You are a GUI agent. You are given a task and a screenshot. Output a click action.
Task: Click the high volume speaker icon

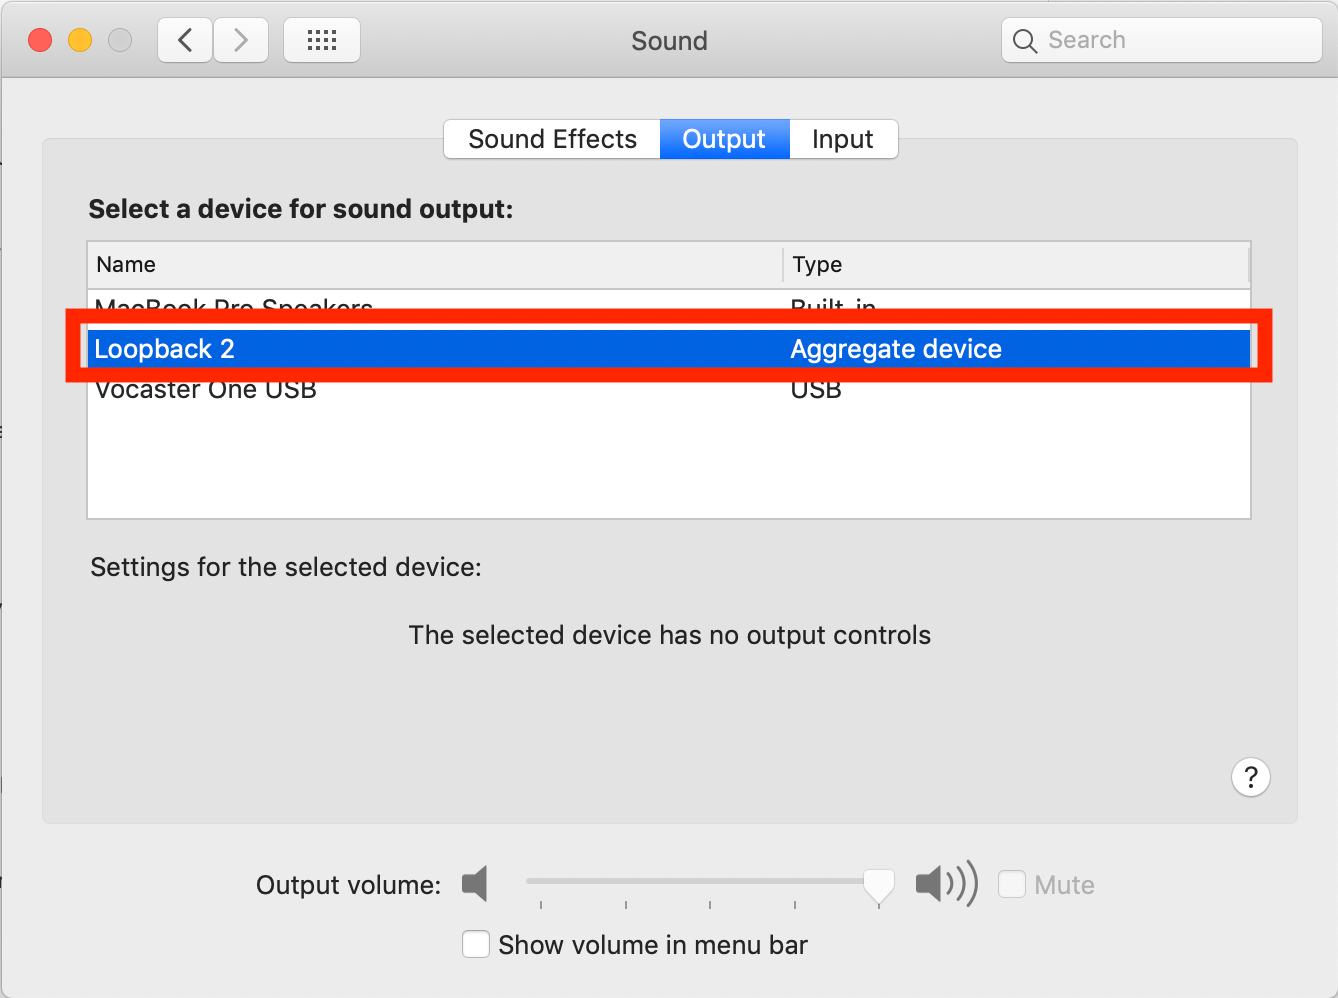tap(946, 884)
